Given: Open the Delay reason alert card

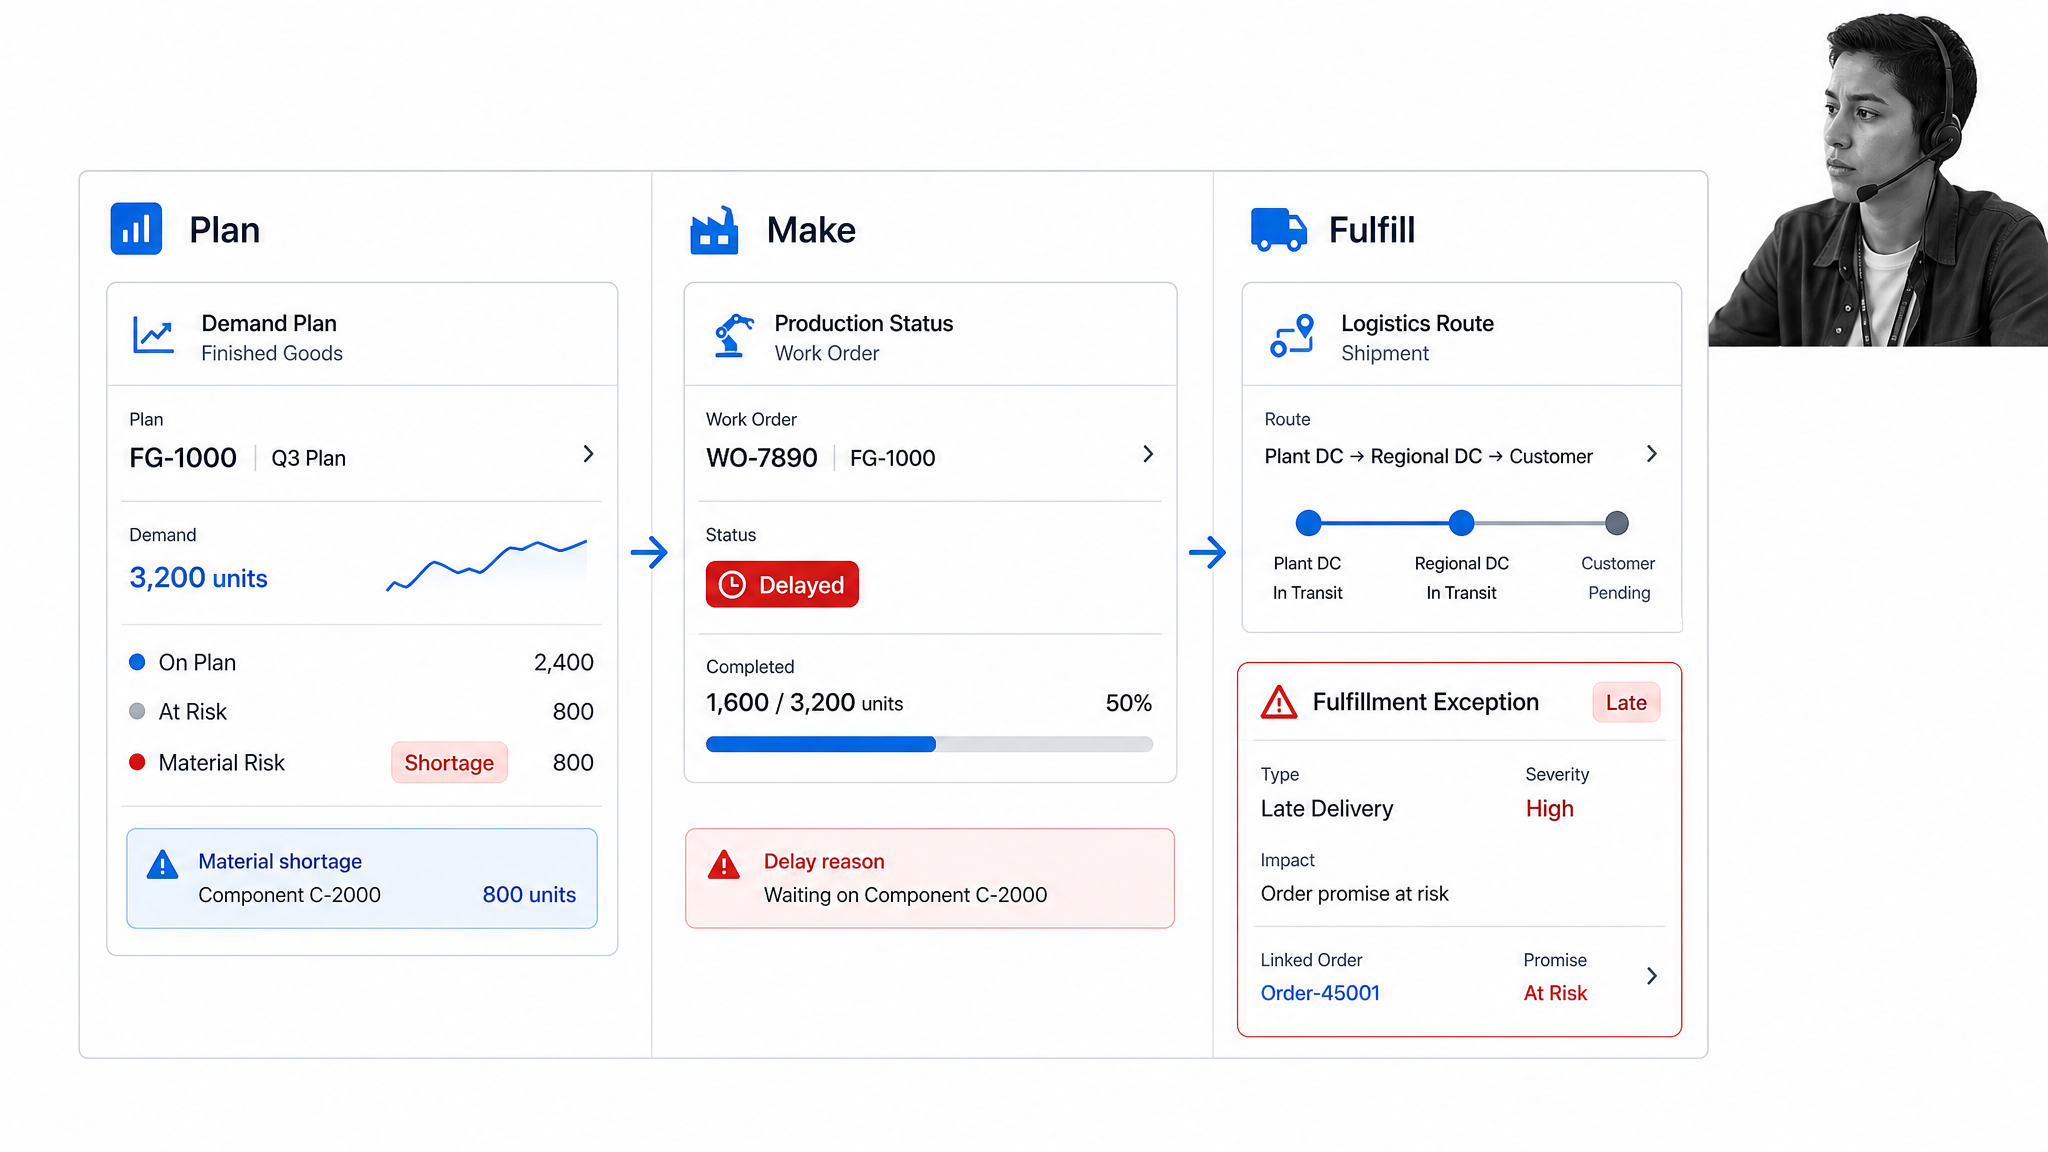Looking at the screenshot, I should pos(930,878).
